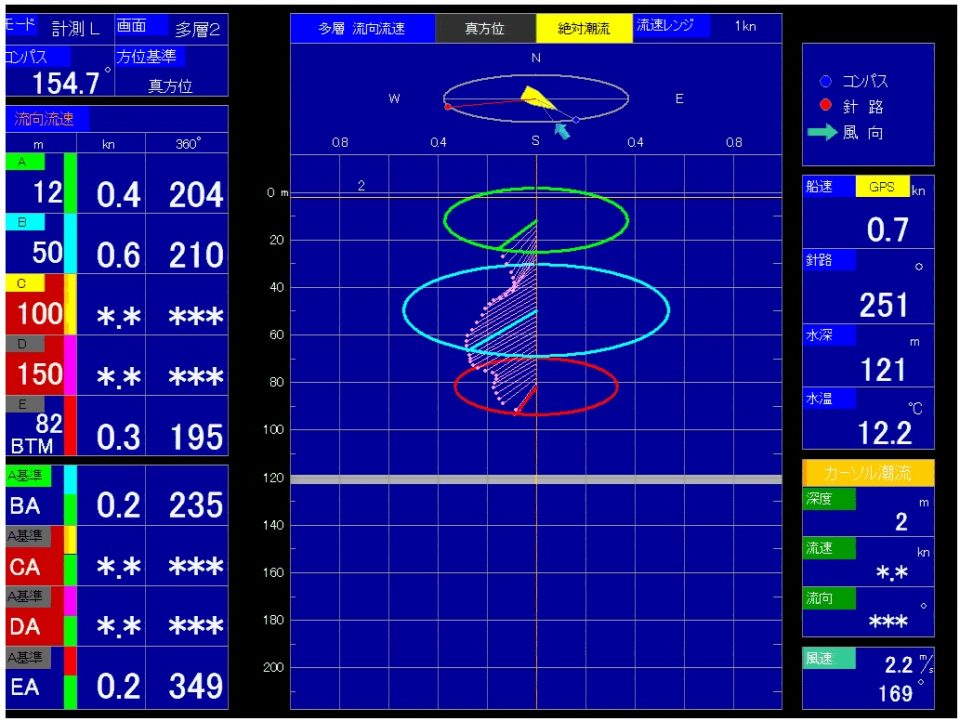The height and width of the screenshot is (721, 960).
Task: Click layer B depth 50
Action: [x=48, y=252]
